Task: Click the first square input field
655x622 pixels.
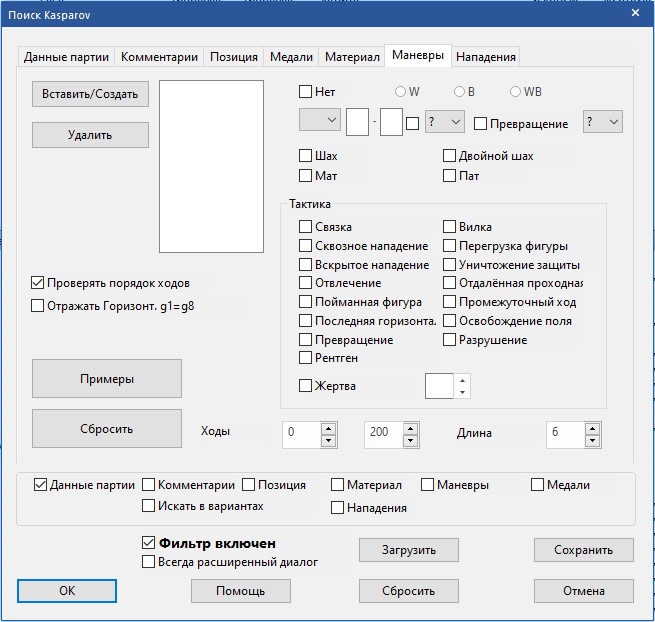Action: (x=357, y=123)
